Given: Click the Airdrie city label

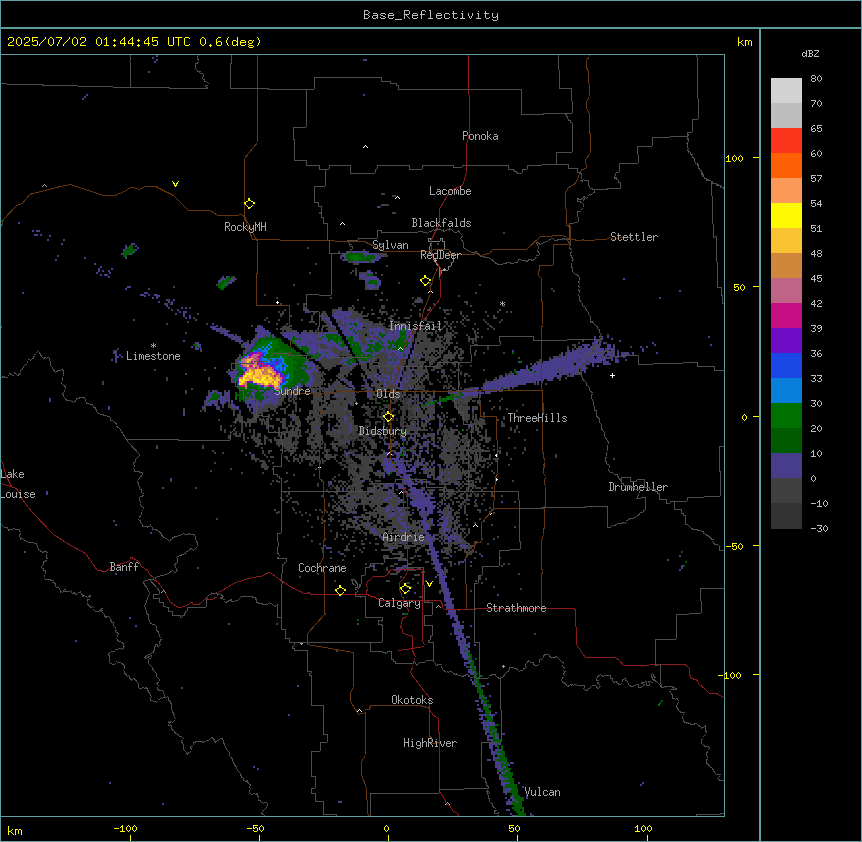Looking at the screenshot, I should pos(403,537).
